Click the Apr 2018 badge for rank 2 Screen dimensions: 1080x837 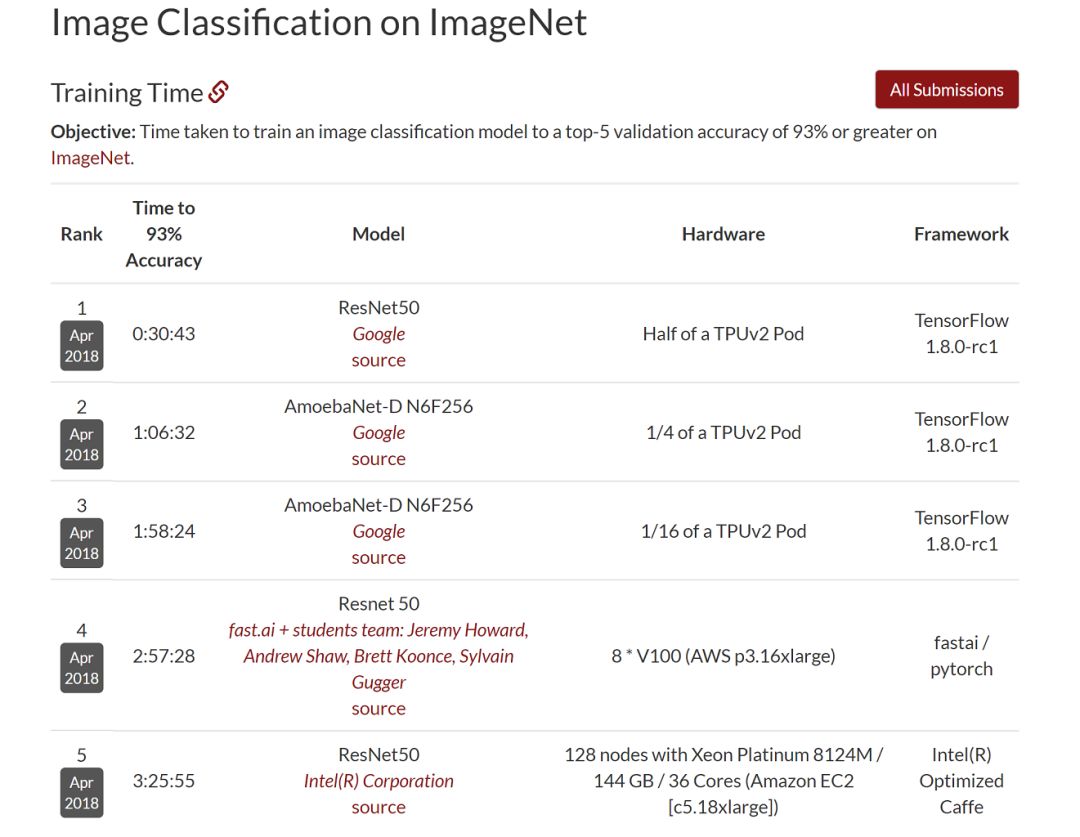coord(82,445)
